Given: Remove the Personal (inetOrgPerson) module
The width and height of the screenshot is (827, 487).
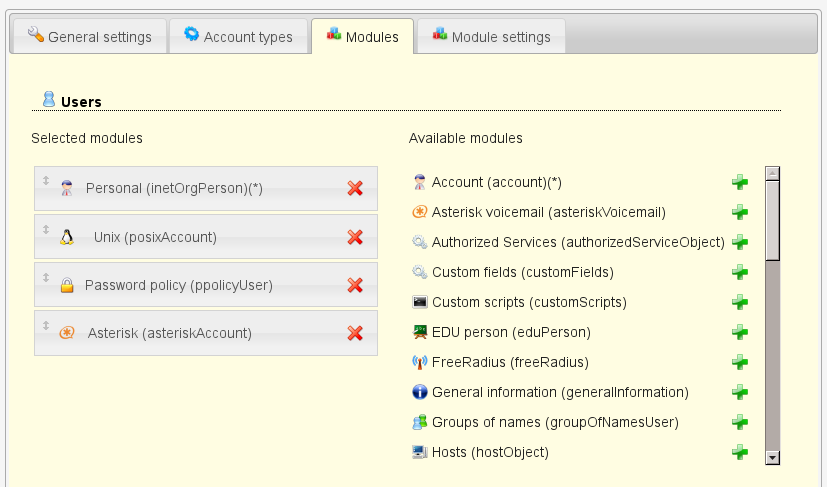Looking at the screenshot, I should coord(354,188).
